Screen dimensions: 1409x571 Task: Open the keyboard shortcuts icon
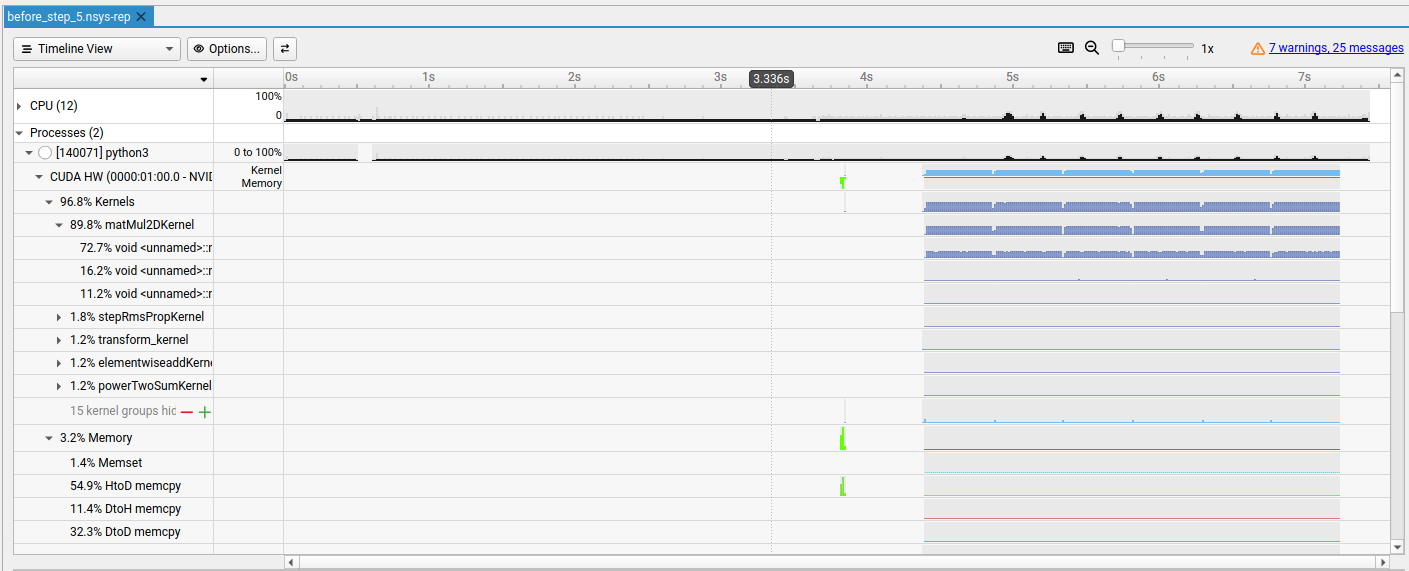click(x=1066, y=48)
